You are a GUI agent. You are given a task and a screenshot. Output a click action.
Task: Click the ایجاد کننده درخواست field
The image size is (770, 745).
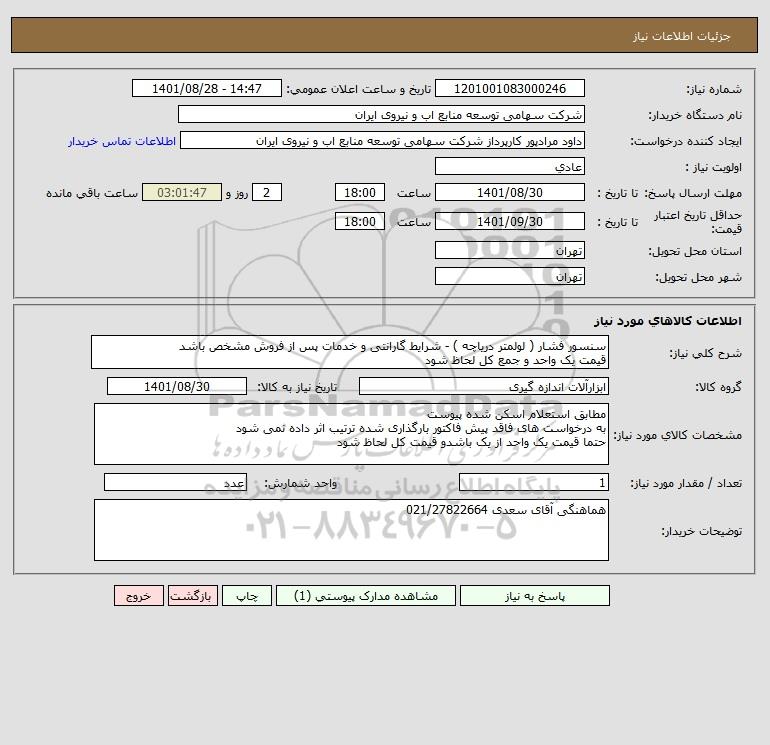coord(382,140)
